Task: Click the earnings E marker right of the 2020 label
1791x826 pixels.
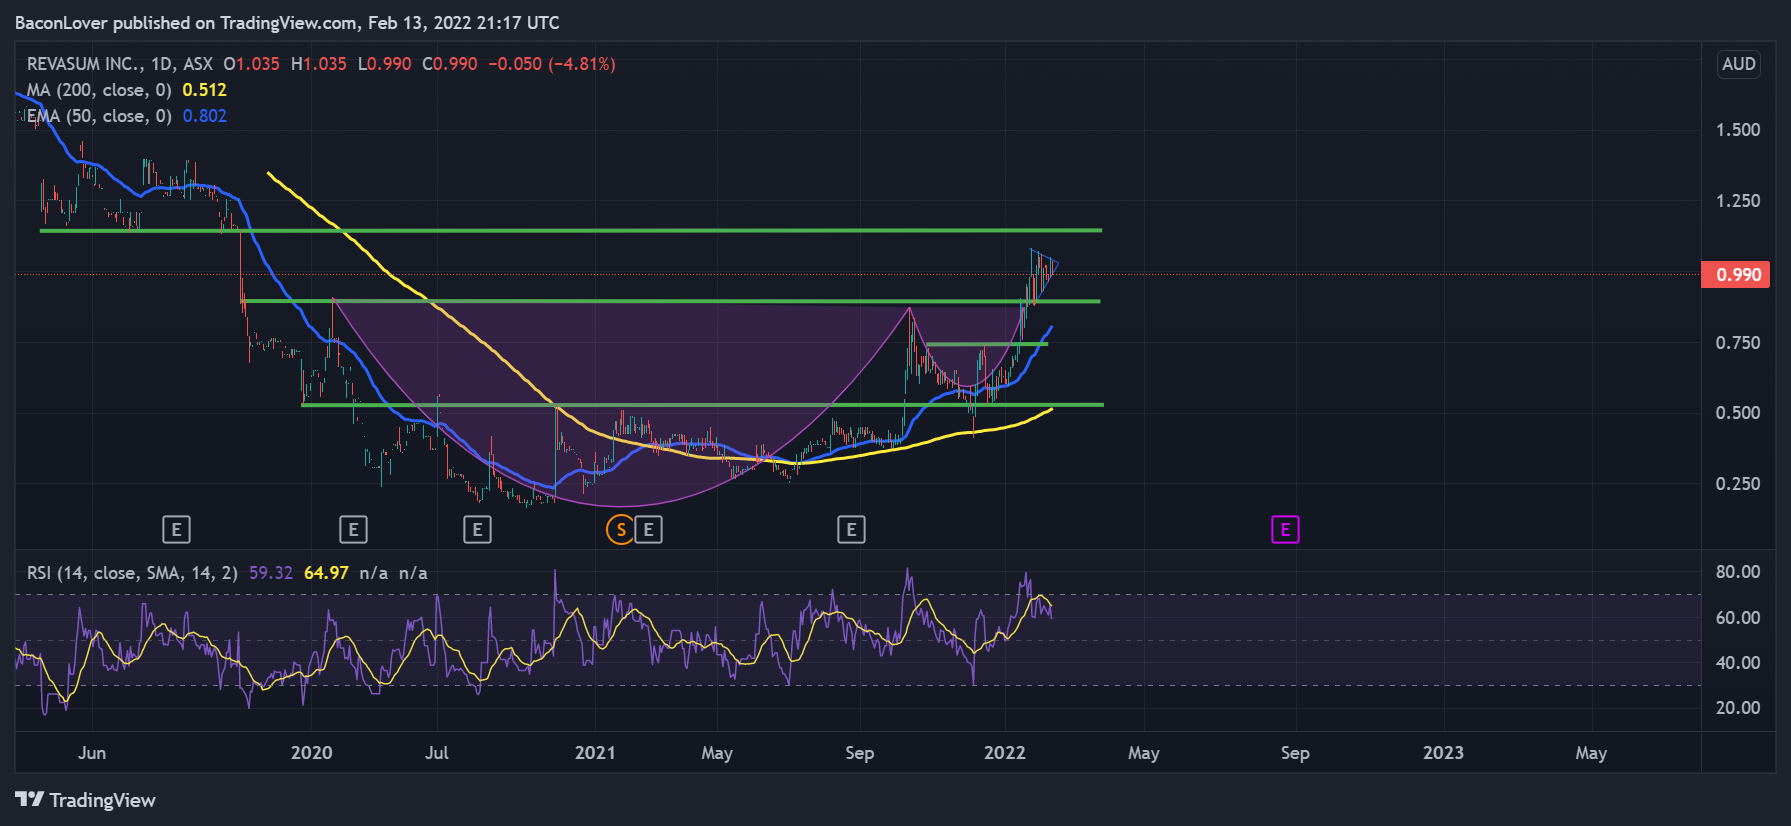Action: coord(353,530)
